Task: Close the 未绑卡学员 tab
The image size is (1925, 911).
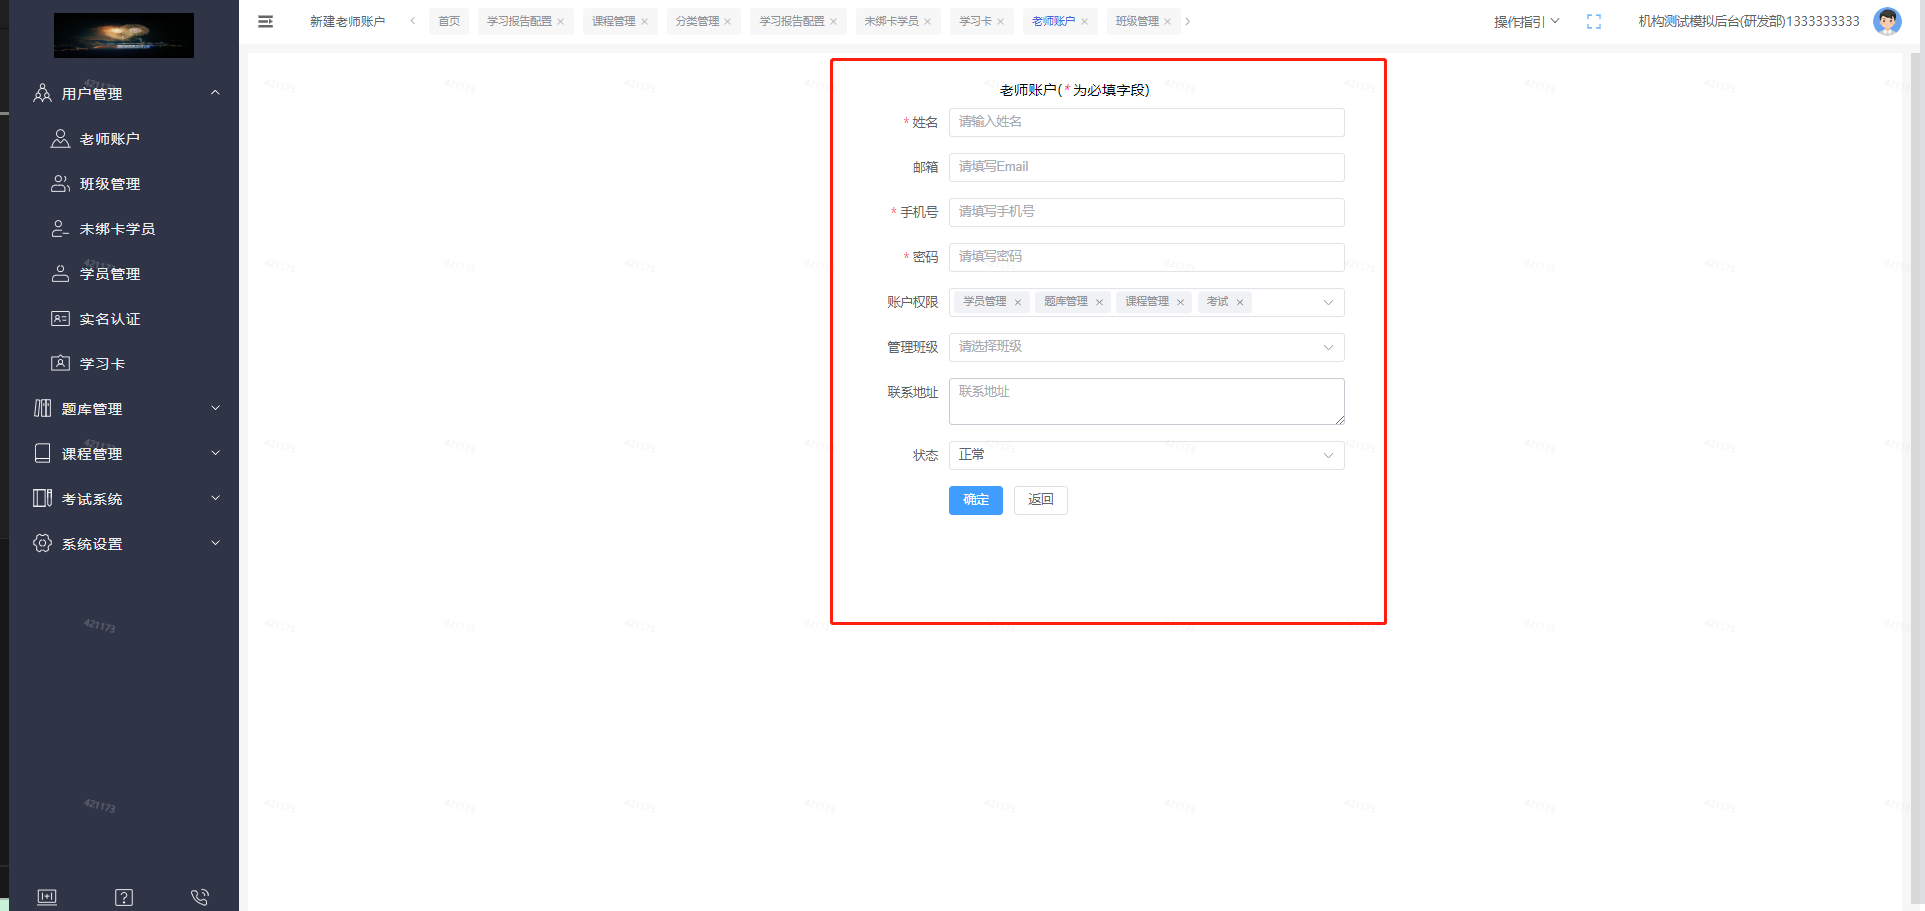Action: pyautogui.click(x=928, y=21)
